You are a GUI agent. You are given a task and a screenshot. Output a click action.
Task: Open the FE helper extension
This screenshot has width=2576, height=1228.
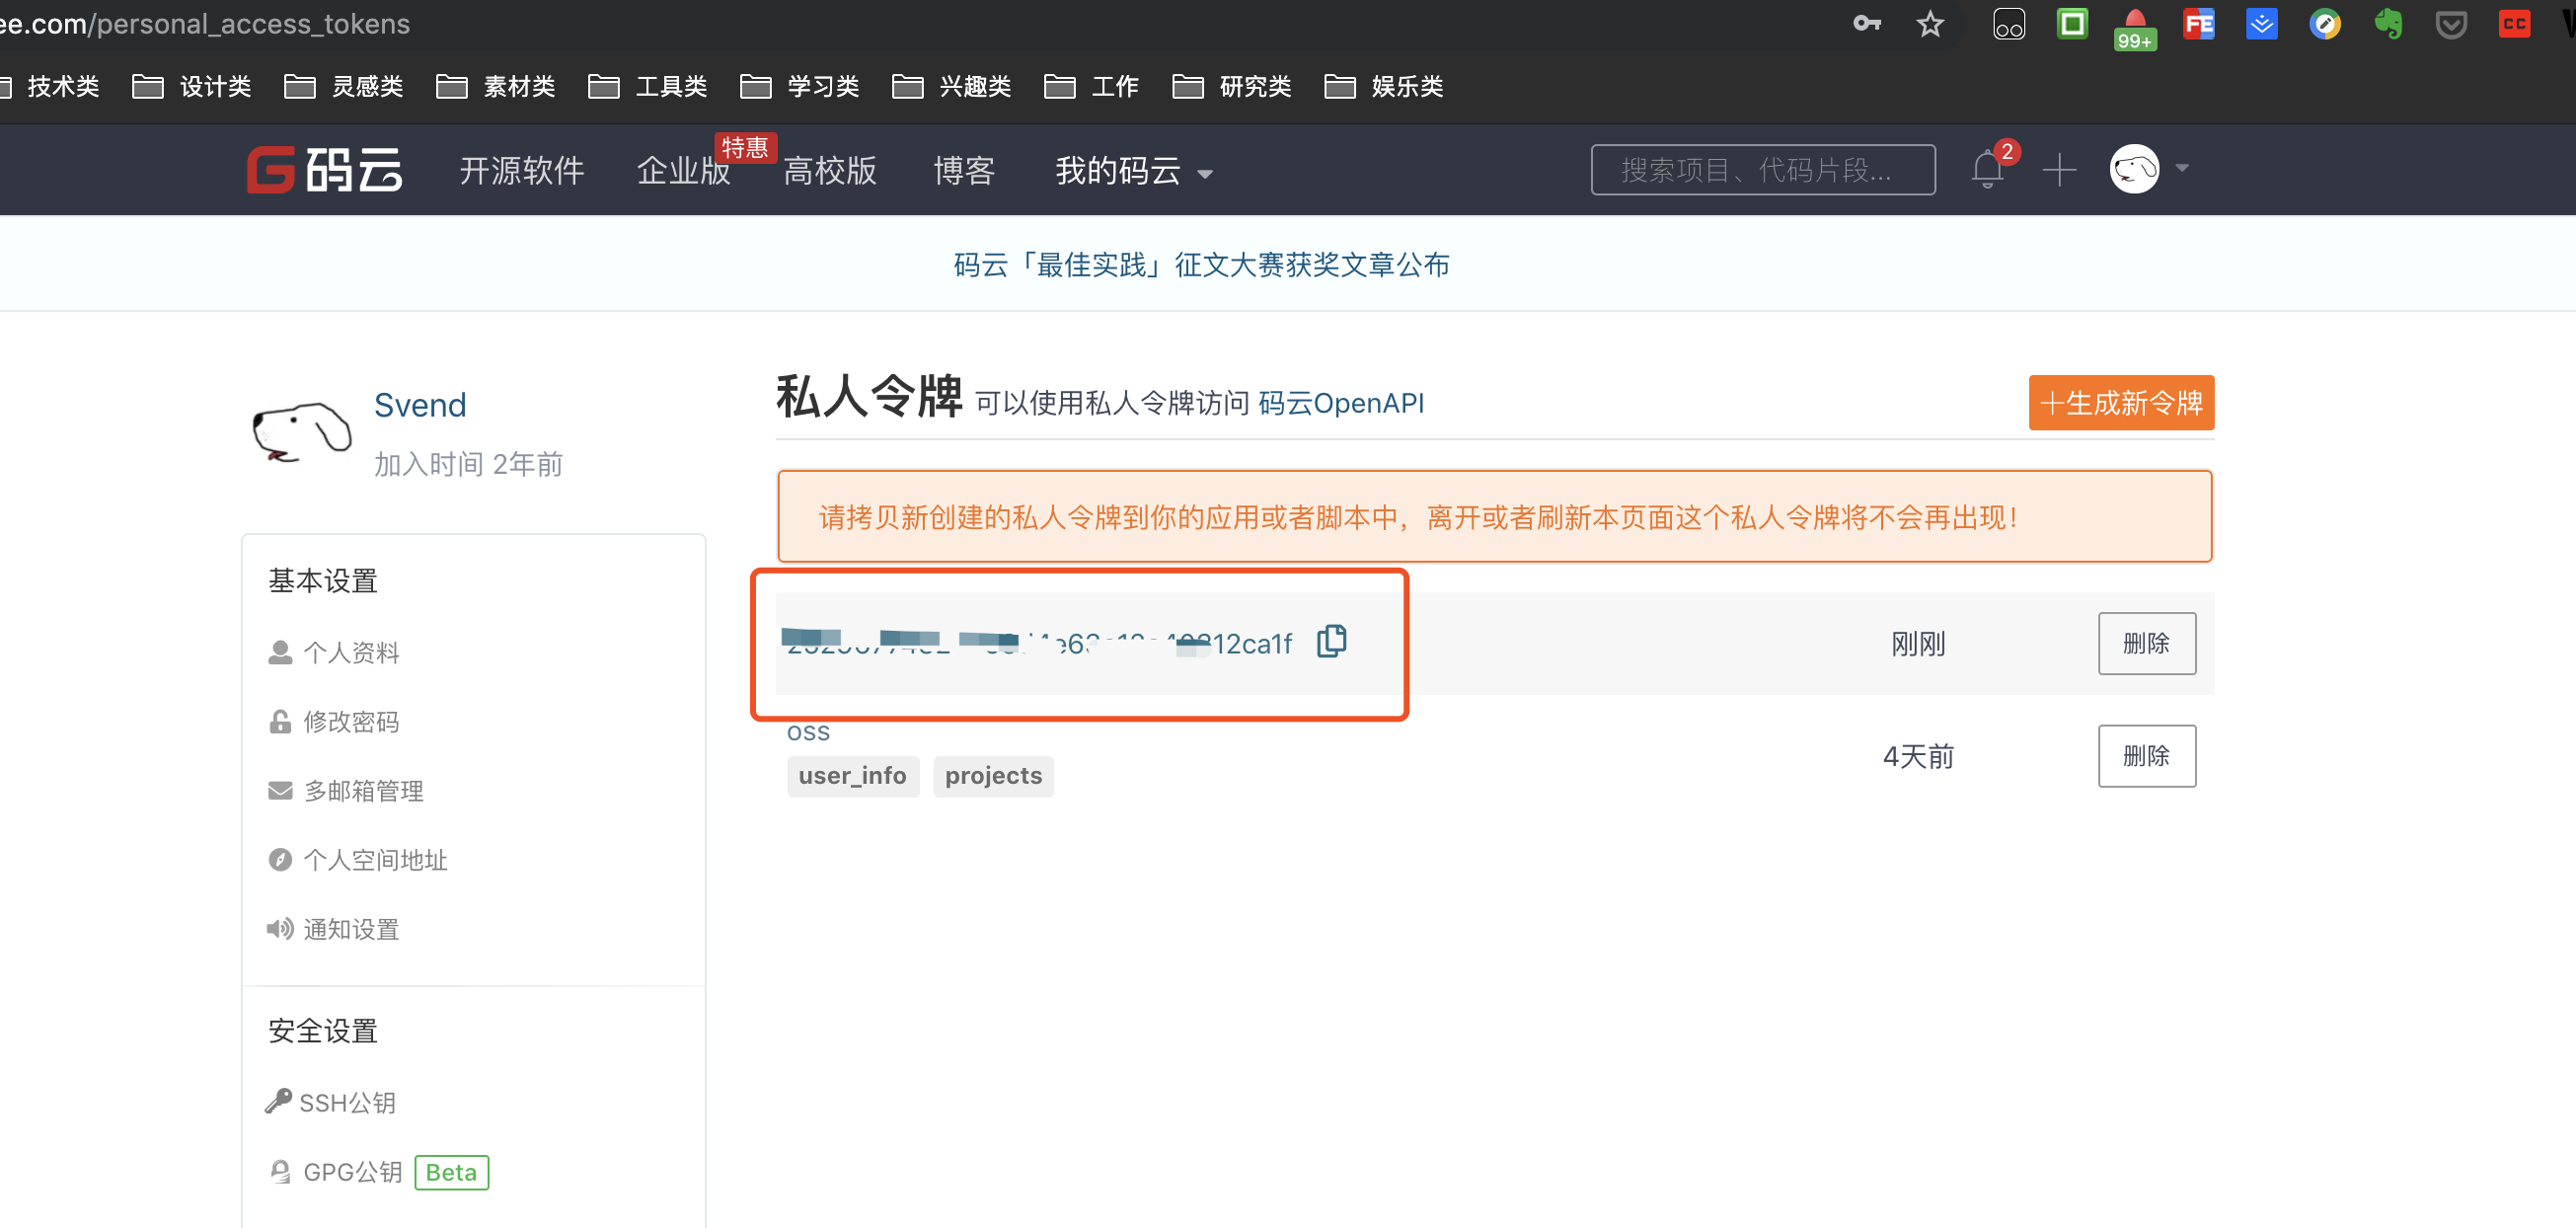point(2199,23)
